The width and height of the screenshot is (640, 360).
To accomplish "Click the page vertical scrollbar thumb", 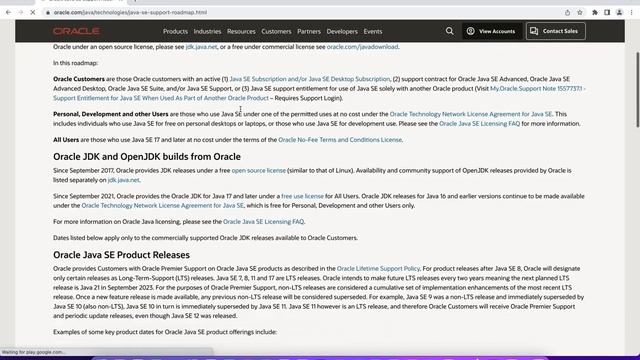I will click(638, 90).
